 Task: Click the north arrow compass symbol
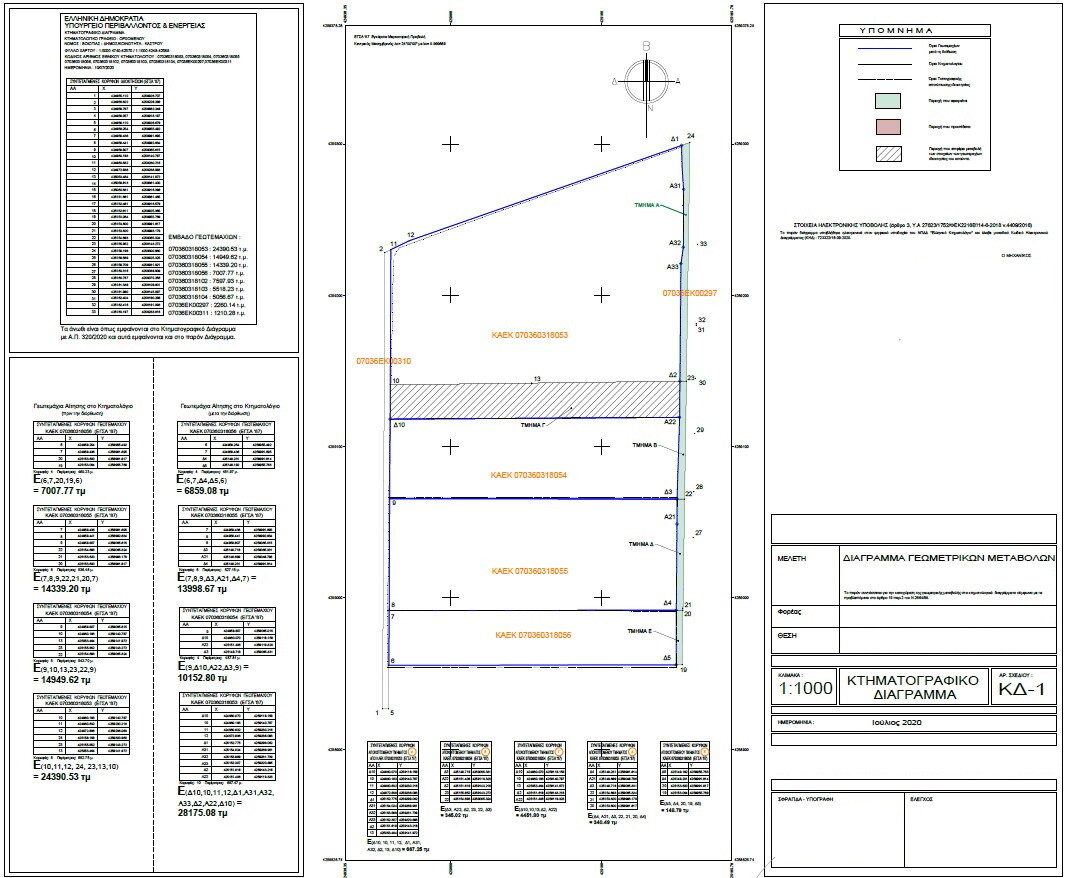[x=647, y=80]
